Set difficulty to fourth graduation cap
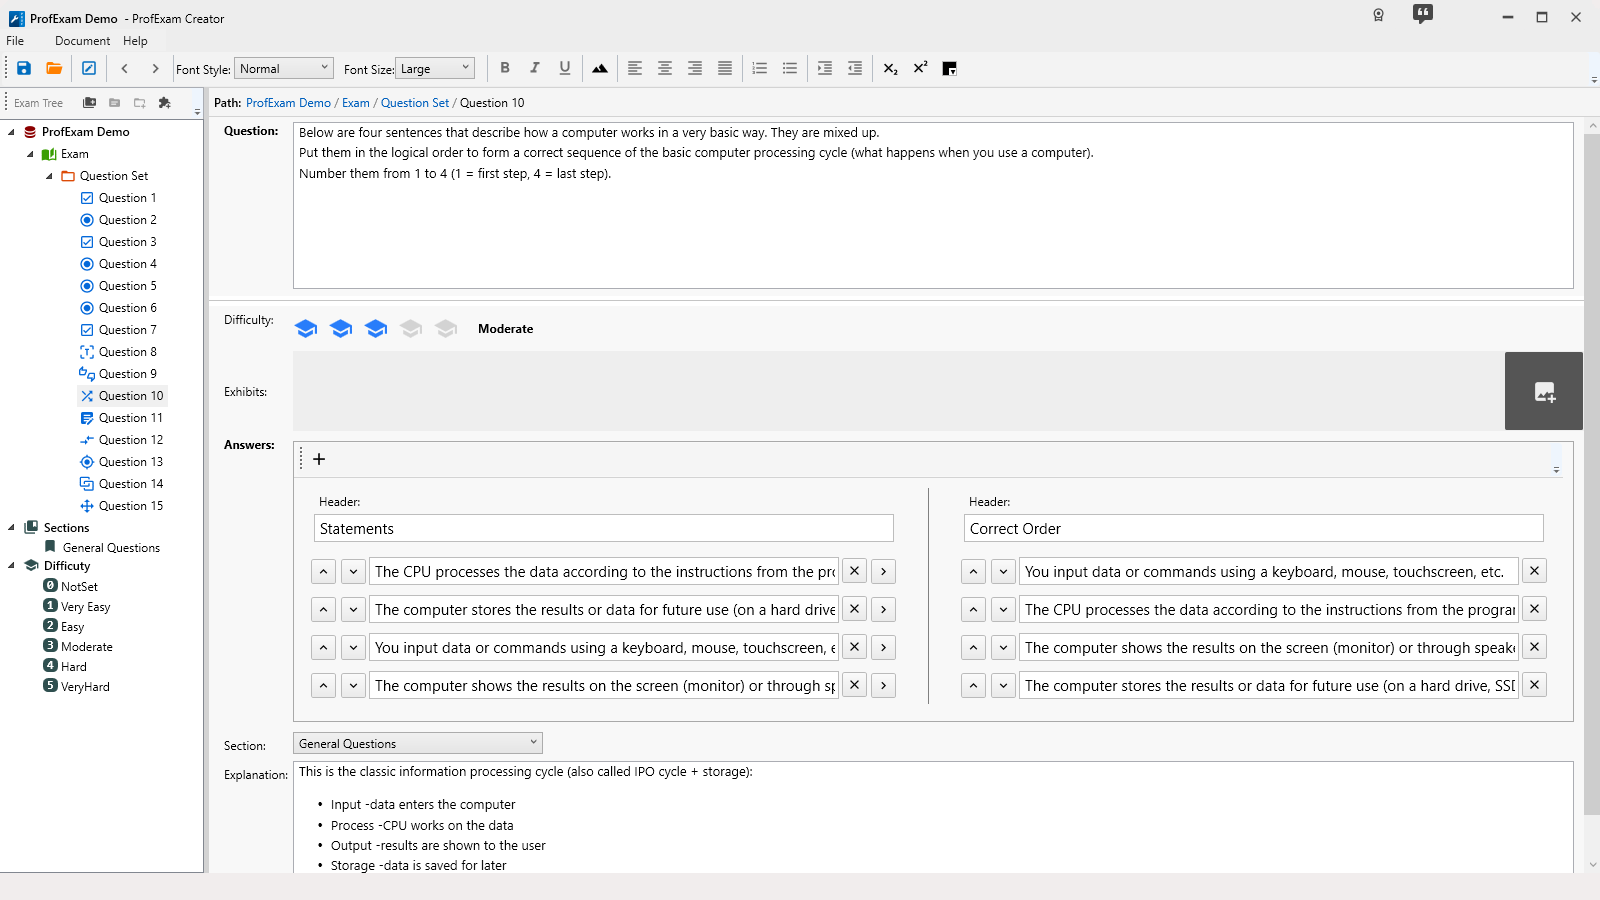1600x900 pixels. point(411,328)
